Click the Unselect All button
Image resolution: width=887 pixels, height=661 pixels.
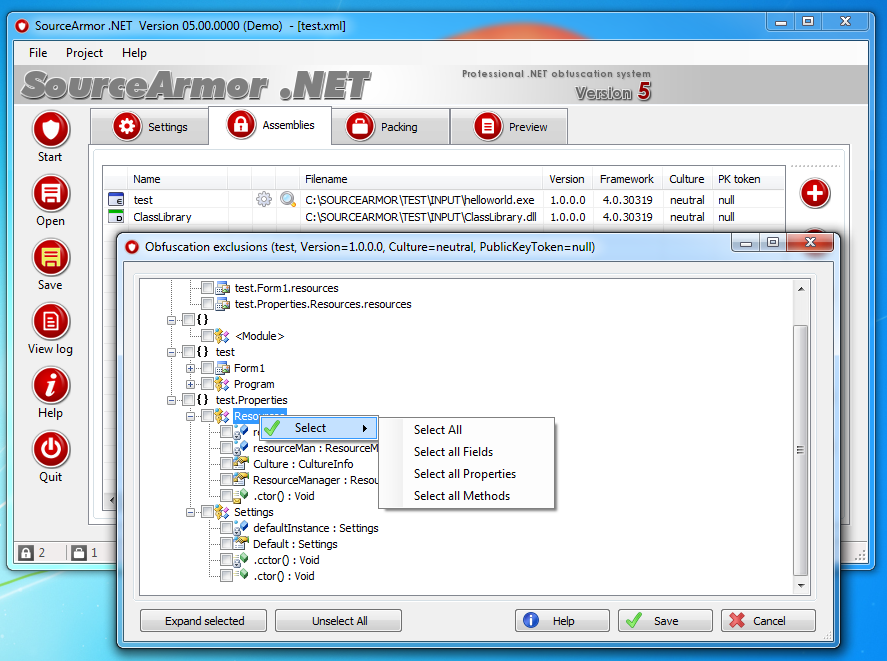coord(338,621)
